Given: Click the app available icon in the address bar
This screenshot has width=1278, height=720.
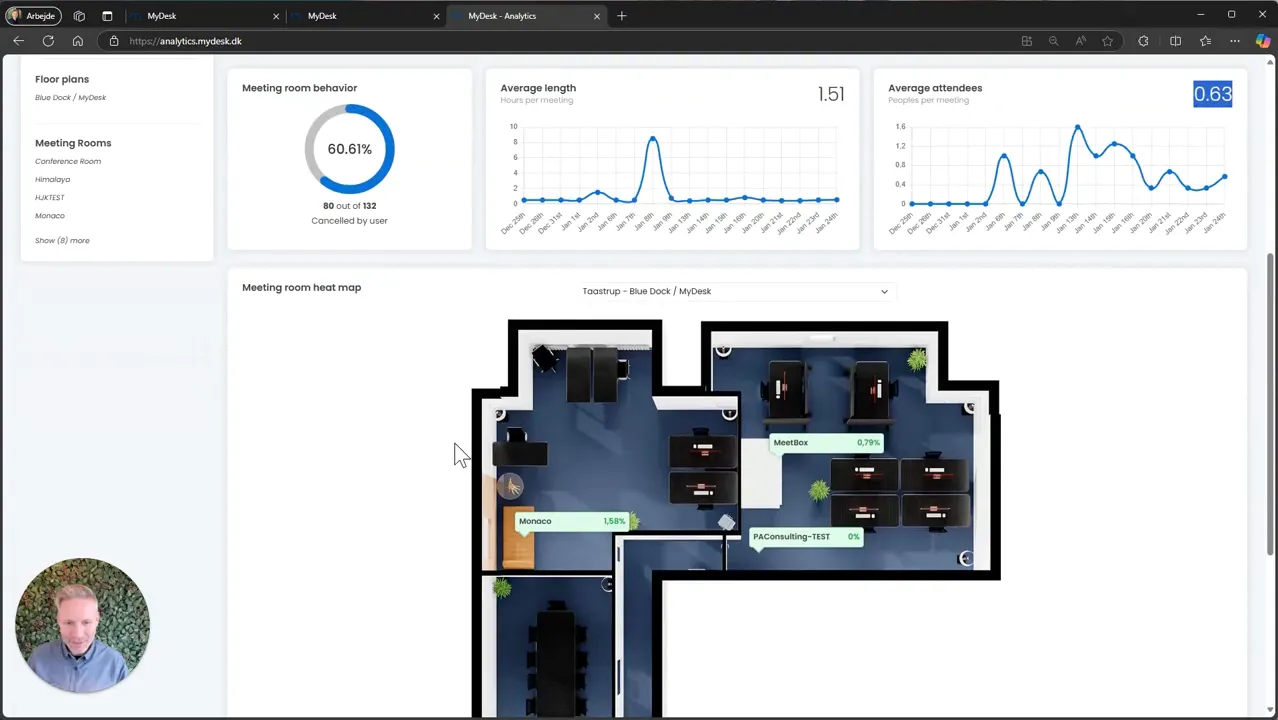Looking at the screenshot, I should (1026, 41).
